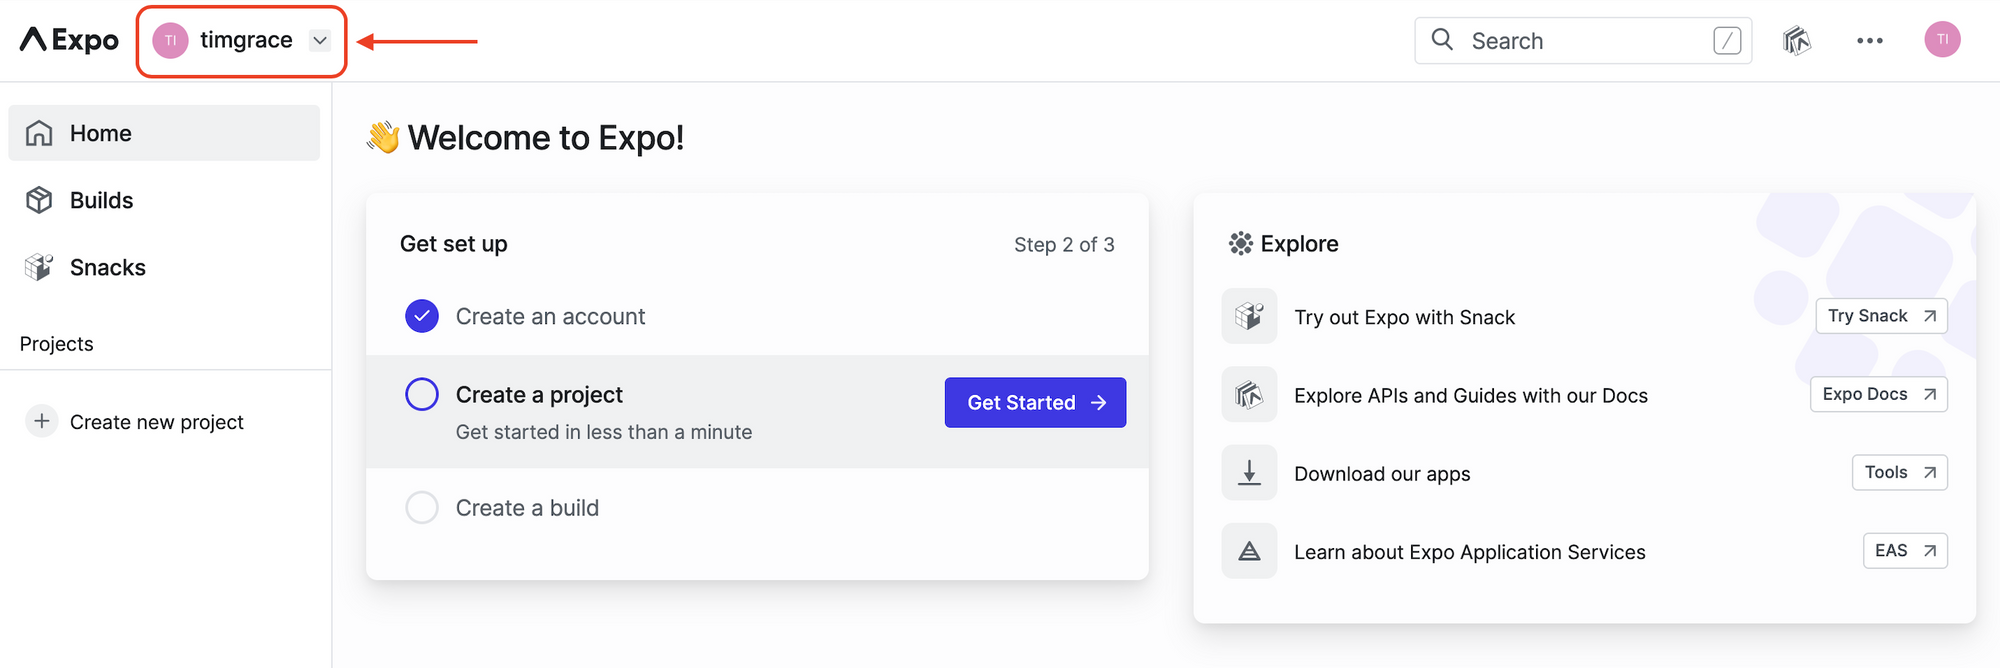Click Try out Expo with Snack text
This screenshot has width=2000, height=668.
pyautogui.click(x=1405, y=317)
